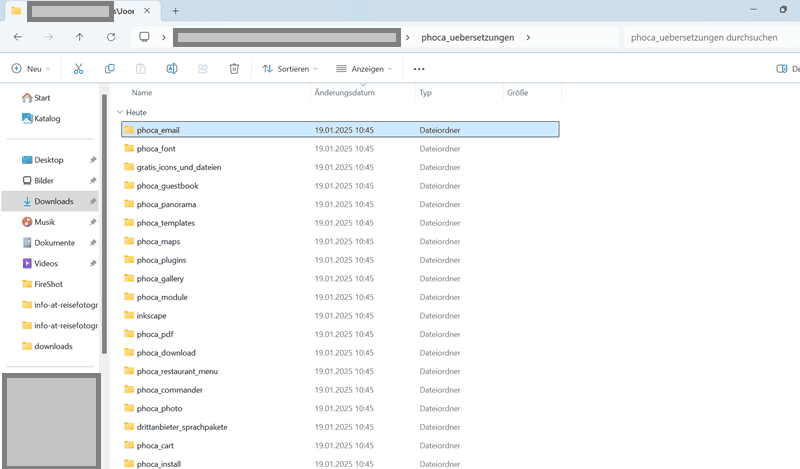Open the Anzeigen view options dropdown
Screen dimensions: 800x469
point(364,69)
